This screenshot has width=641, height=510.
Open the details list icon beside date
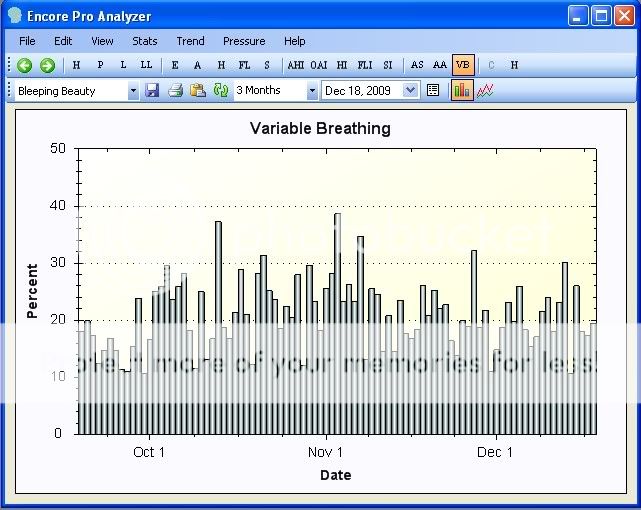(x=433, y=90)
